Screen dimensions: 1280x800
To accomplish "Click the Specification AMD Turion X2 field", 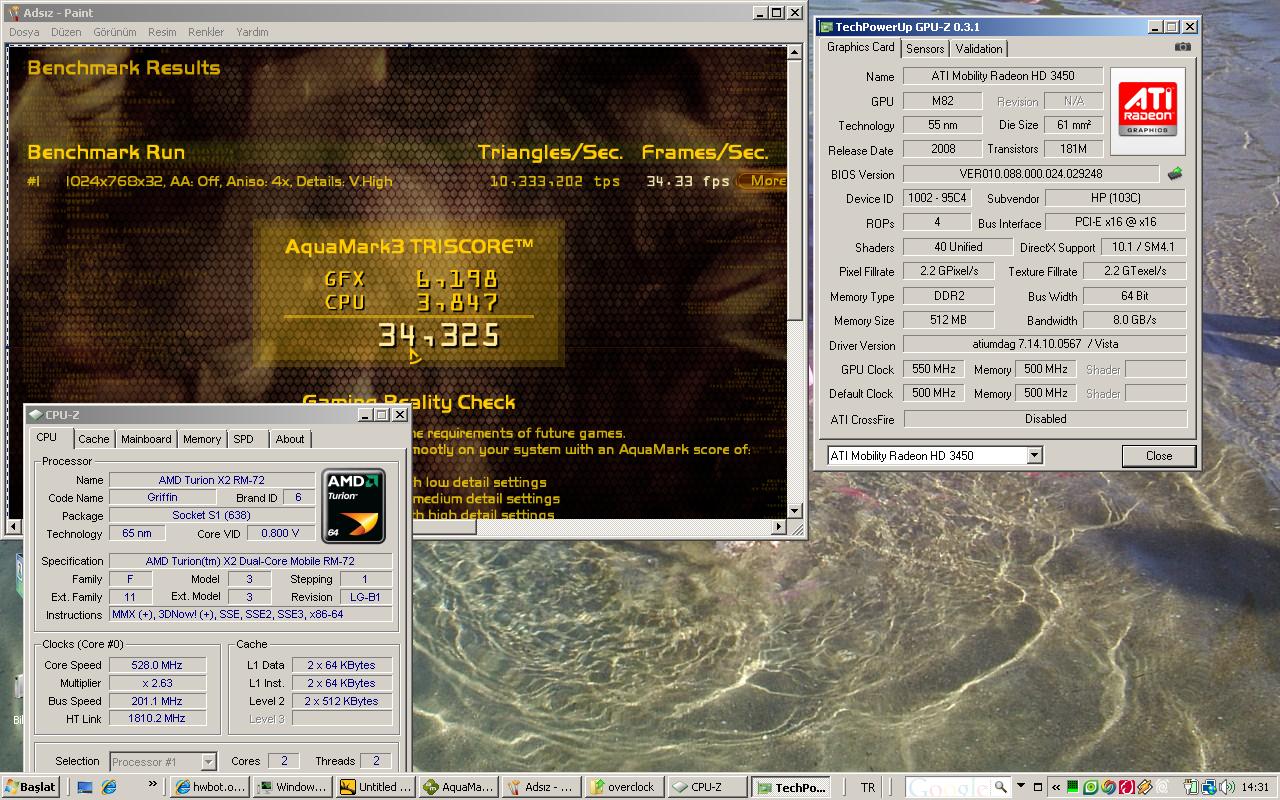I will click(x=250, y=561).
